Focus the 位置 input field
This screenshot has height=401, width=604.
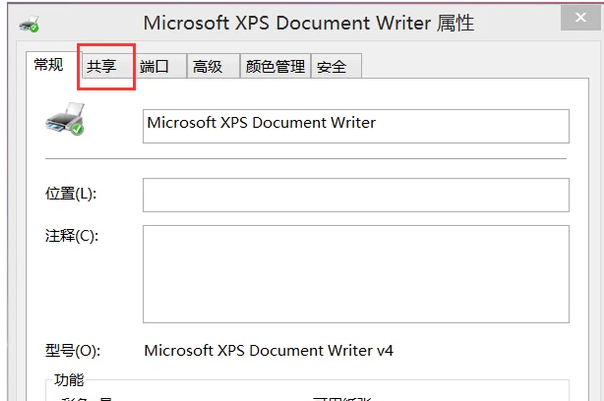pyautogui.click(x=356, y=195)
